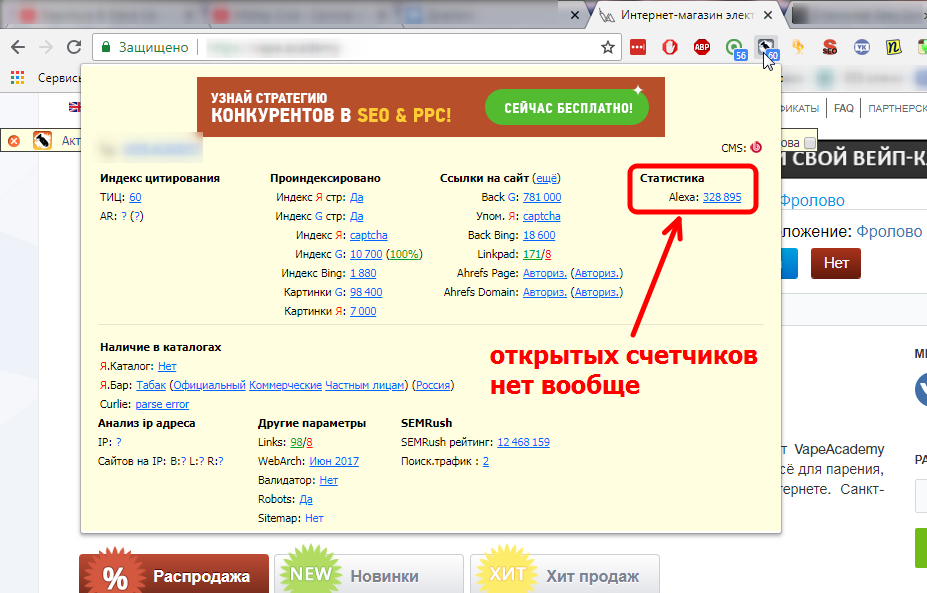Click the RDS bar extension icon
Screen dimensions: 927x593
tap(766, 47)
